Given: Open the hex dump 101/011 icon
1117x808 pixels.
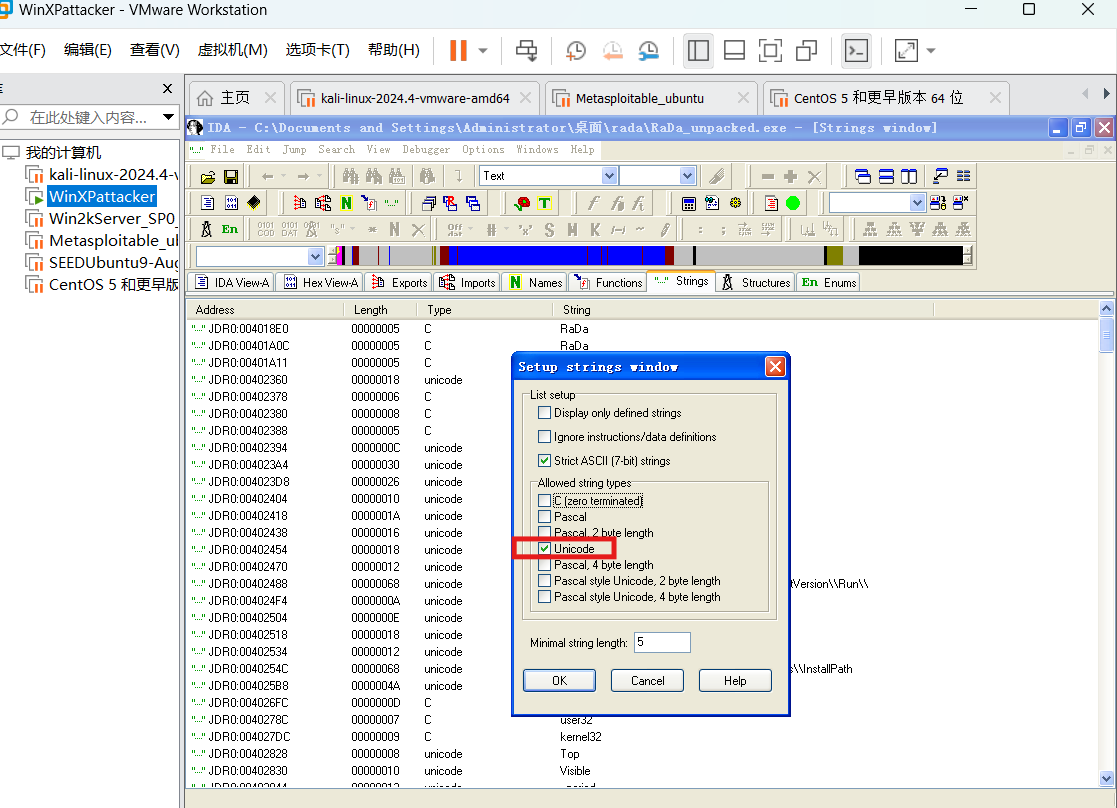Looking at the screenshot, I should coord(232,203).
